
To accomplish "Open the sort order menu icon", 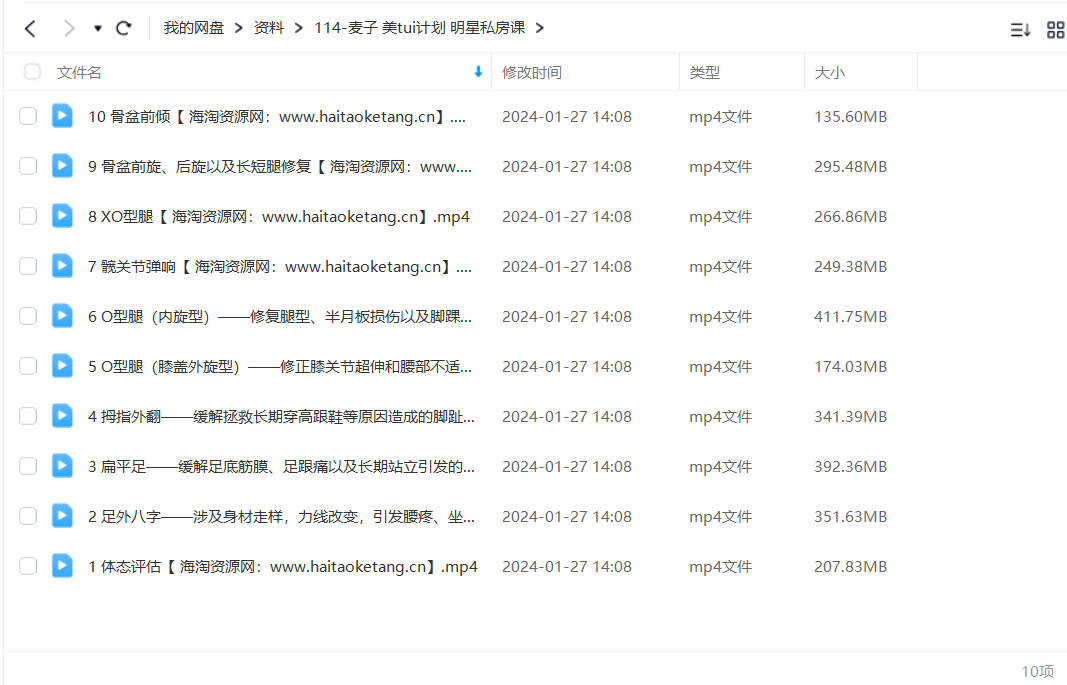I will tap(1020, 30).
